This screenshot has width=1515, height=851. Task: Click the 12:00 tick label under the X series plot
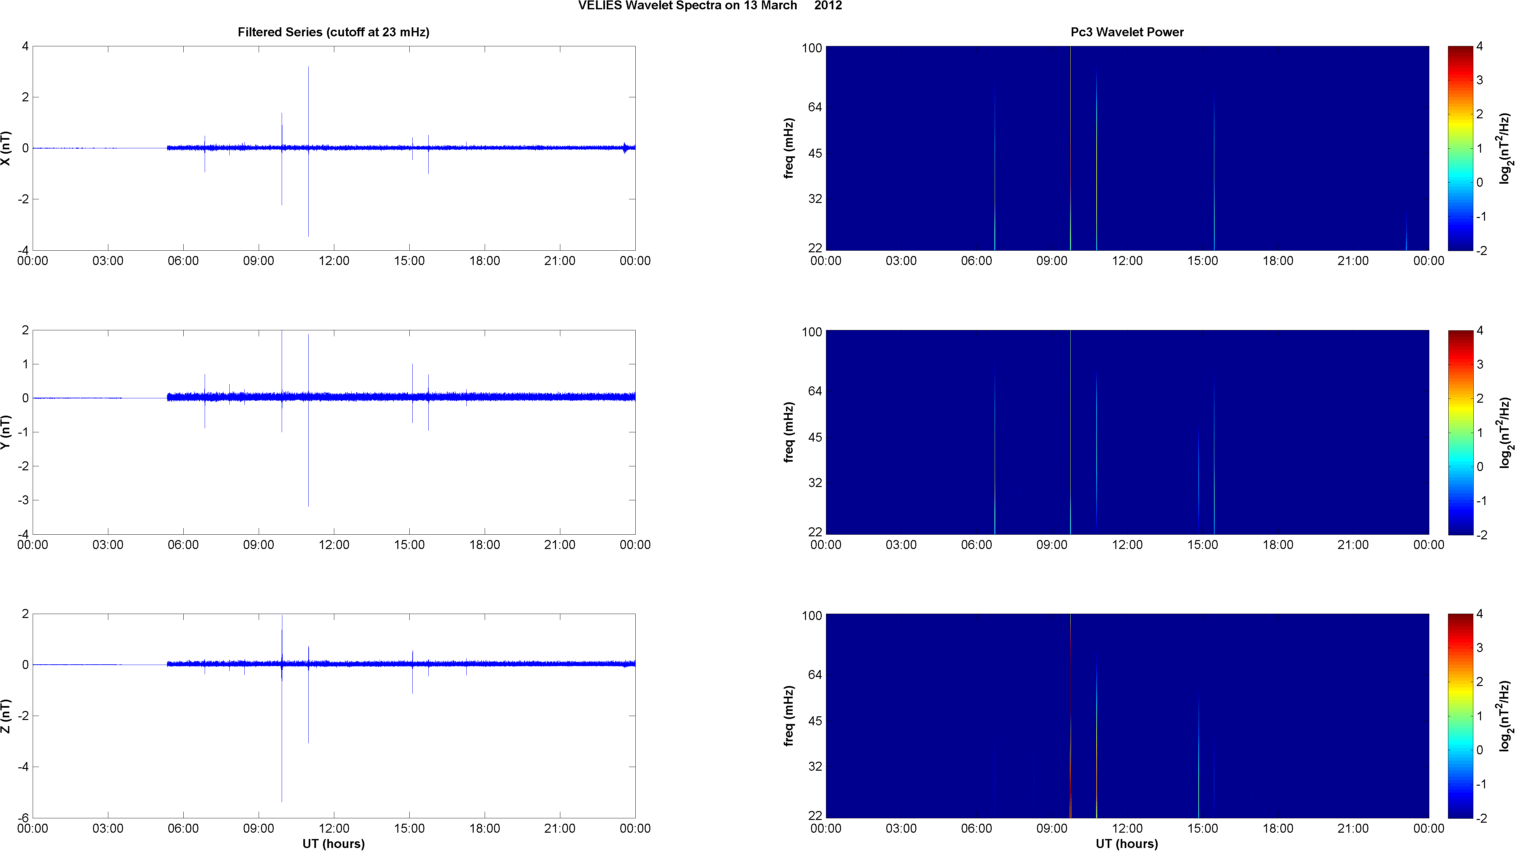click(334, 261)
